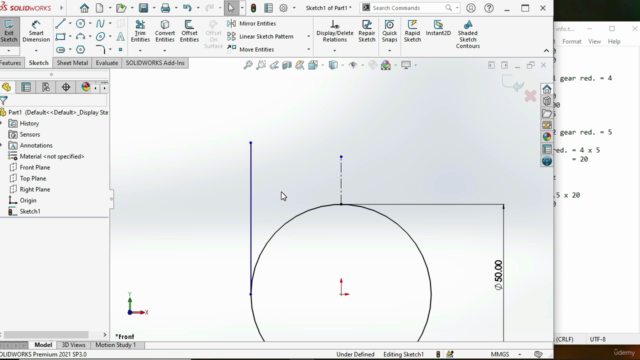Click Zoom to Fit icon

tap(247, 65)
